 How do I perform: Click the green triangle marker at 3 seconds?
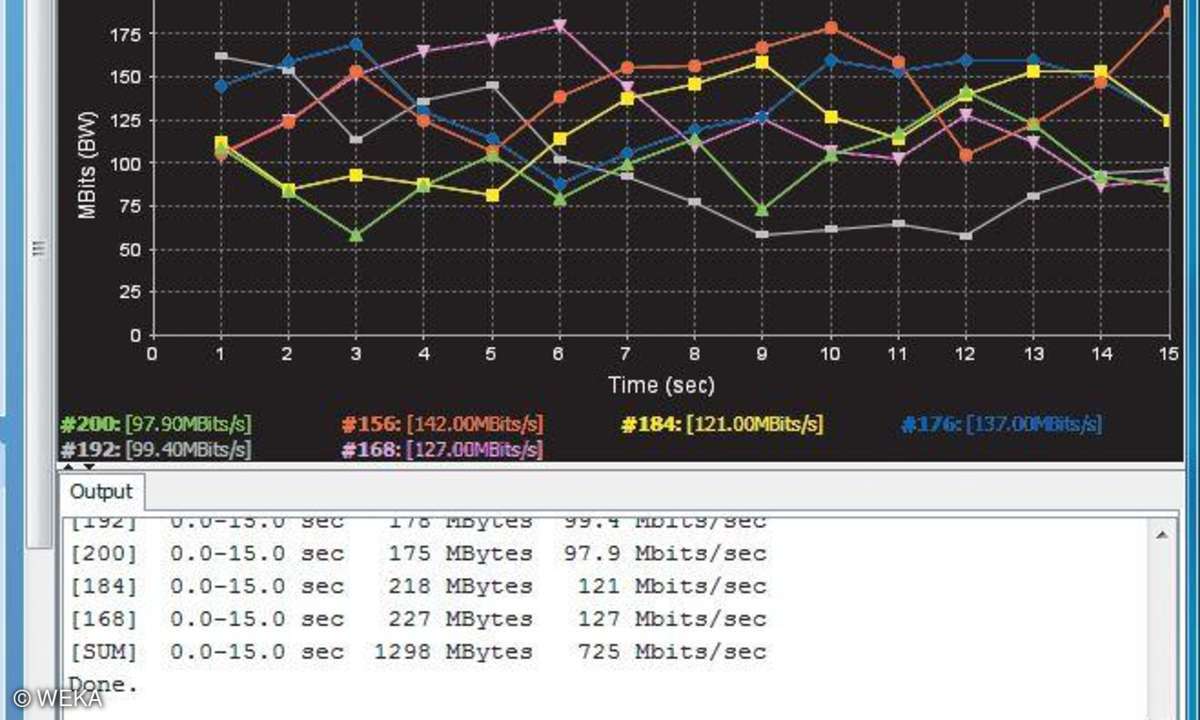point(355,236)
